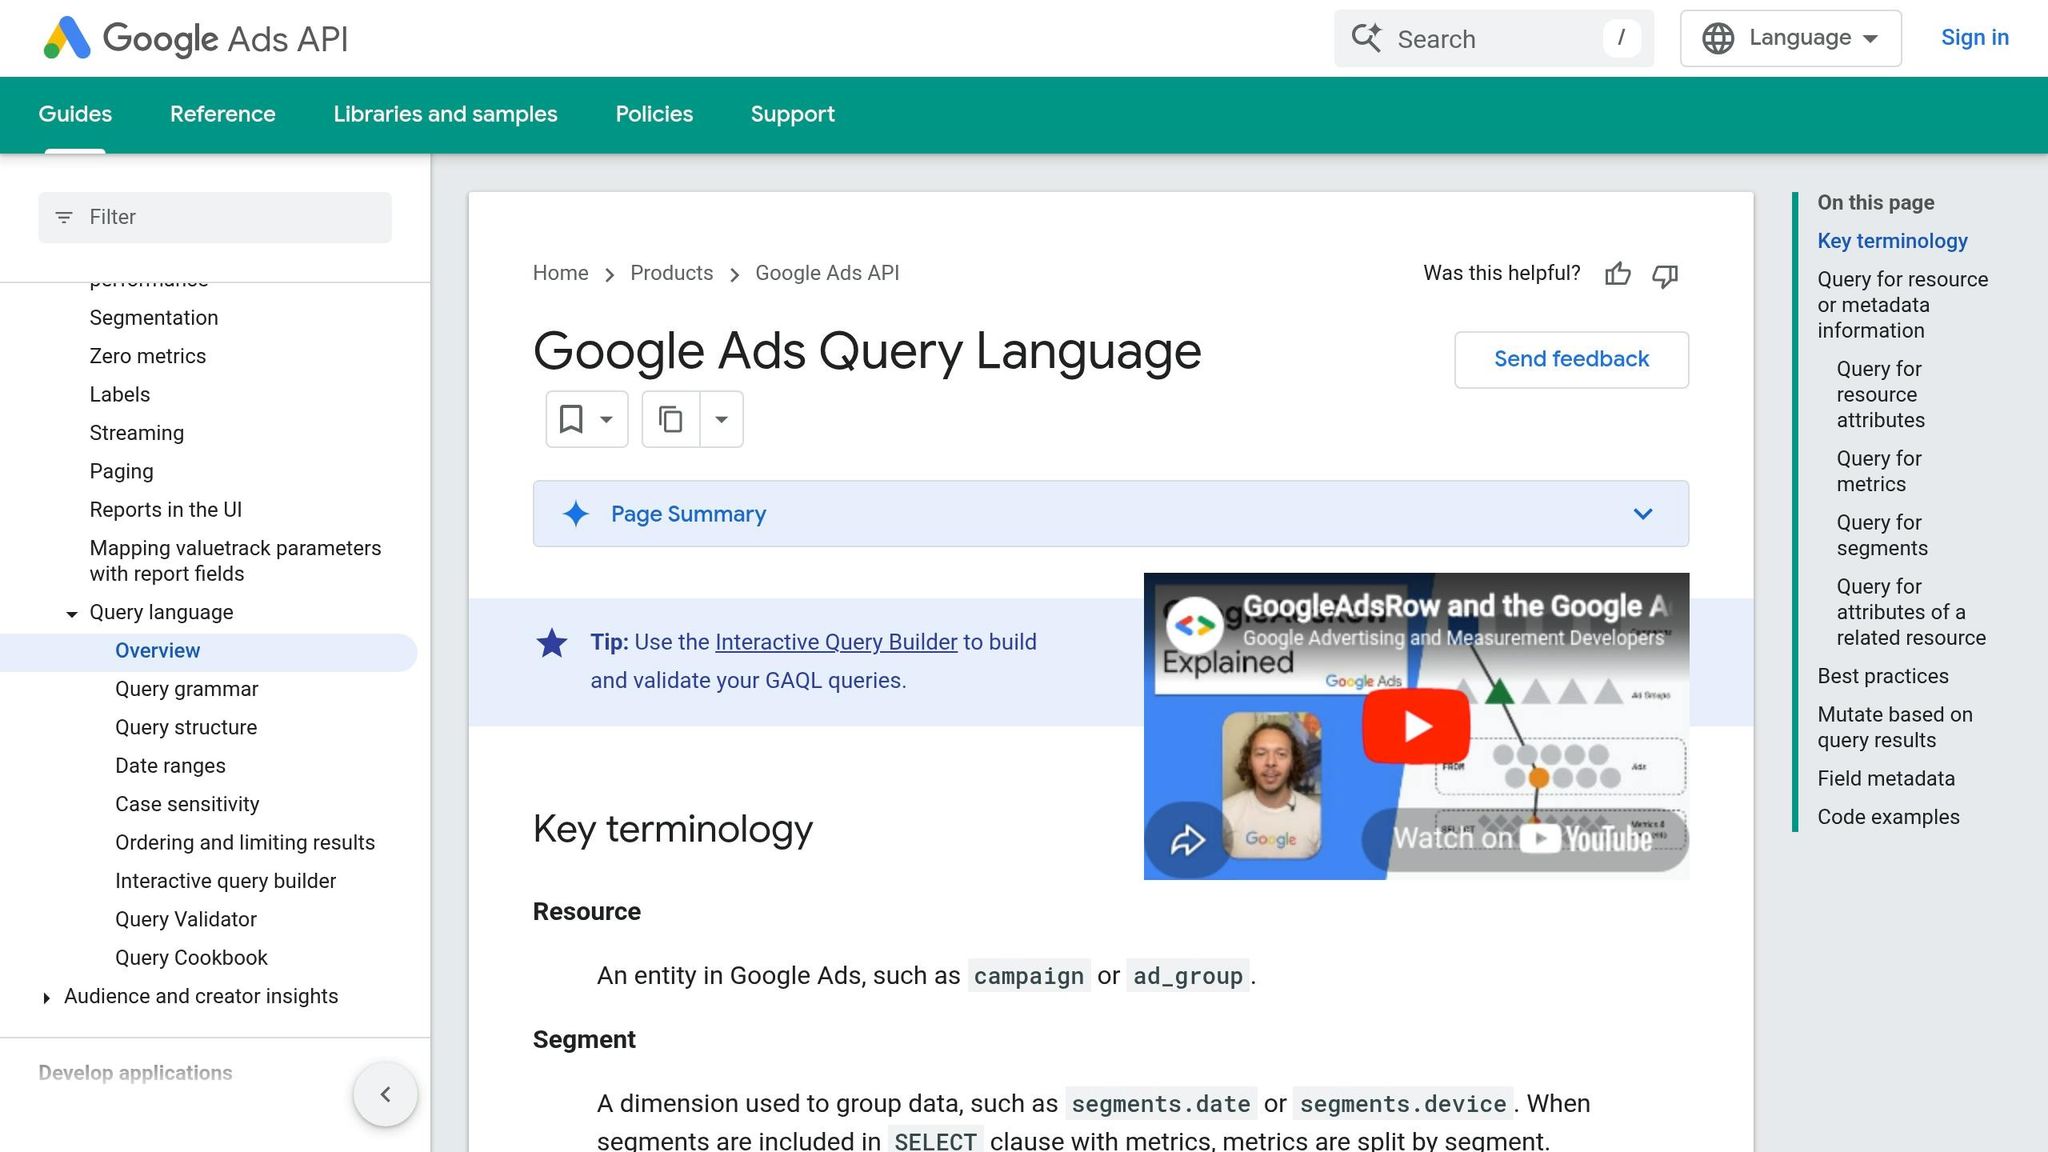Expand Audience and creator insights section
The image size is (2048, 1152).
click(46, 998)
